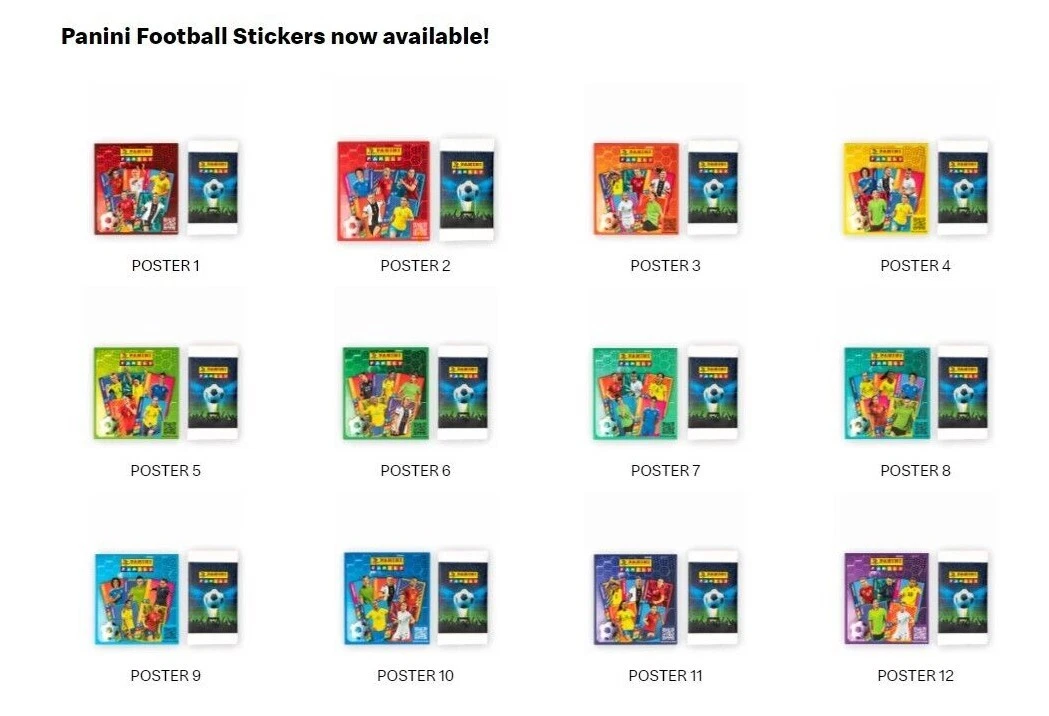Click the POSTER 3 orange sticker image
The height and width of the screenshot is (716, 1049).
pos(665,188)
